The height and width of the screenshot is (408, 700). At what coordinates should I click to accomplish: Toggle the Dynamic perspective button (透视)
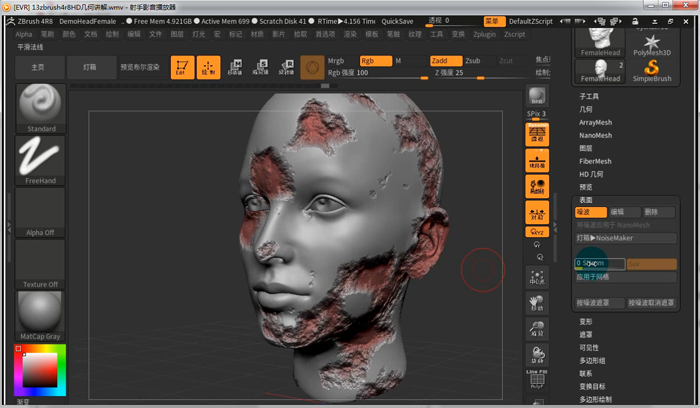coord(537,134)
